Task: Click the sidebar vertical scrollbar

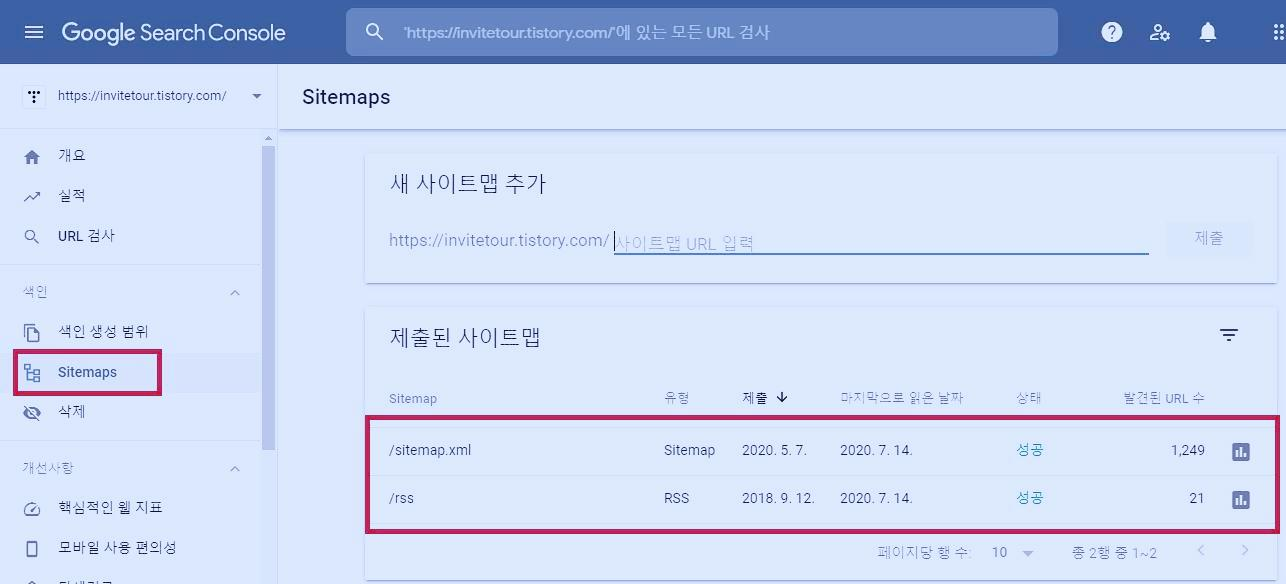Action: (x=268, y=300)
